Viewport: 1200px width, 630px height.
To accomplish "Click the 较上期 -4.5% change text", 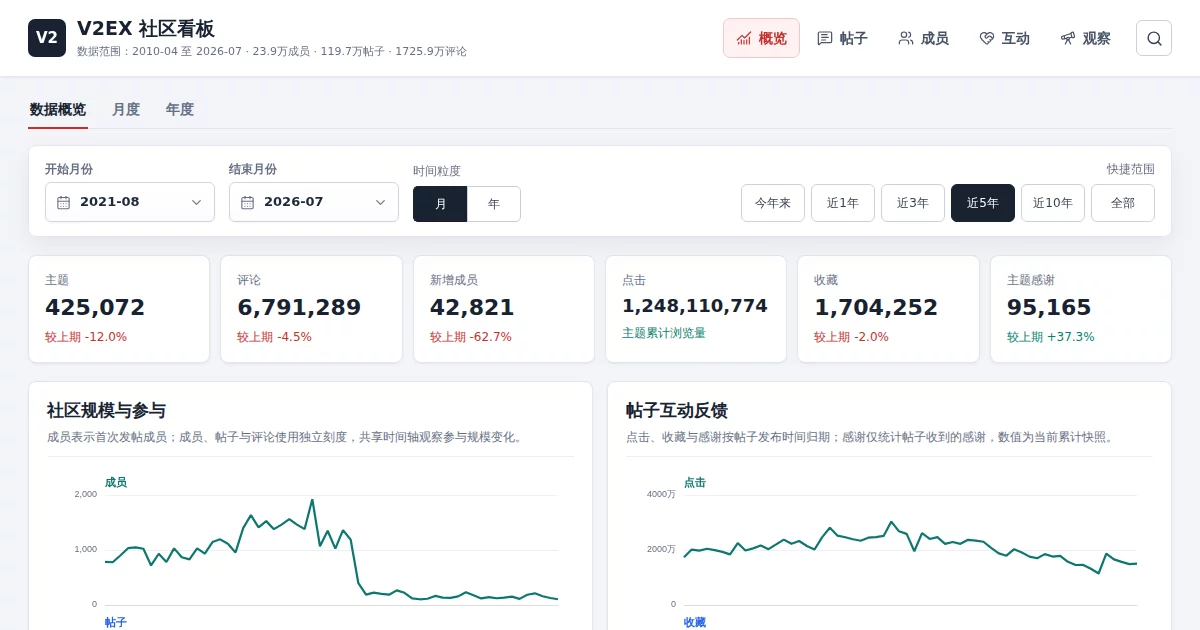I will (x=274, y=337).
